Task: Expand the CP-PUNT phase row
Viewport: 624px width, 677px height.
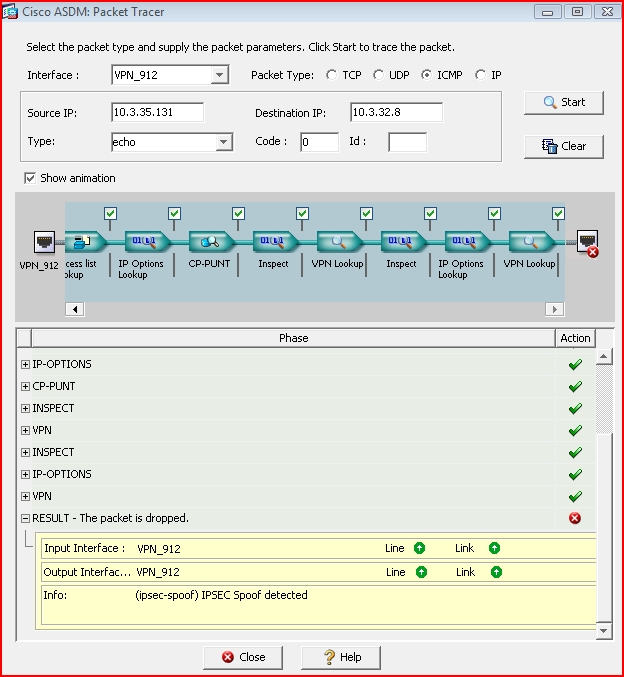Action: (25, 386)
